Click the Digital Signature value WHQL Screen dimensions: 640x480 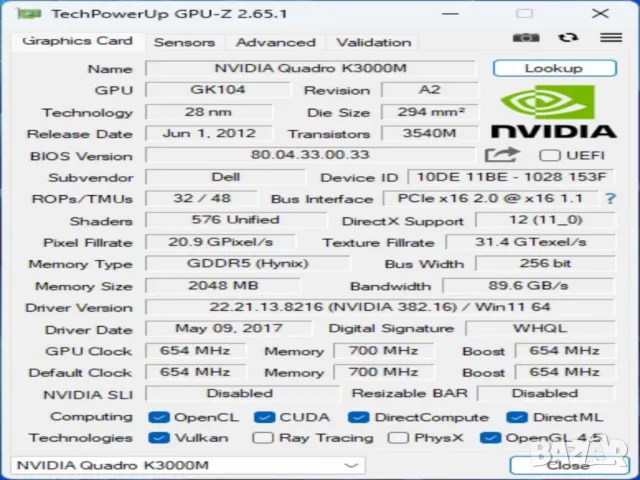point(540,329)
